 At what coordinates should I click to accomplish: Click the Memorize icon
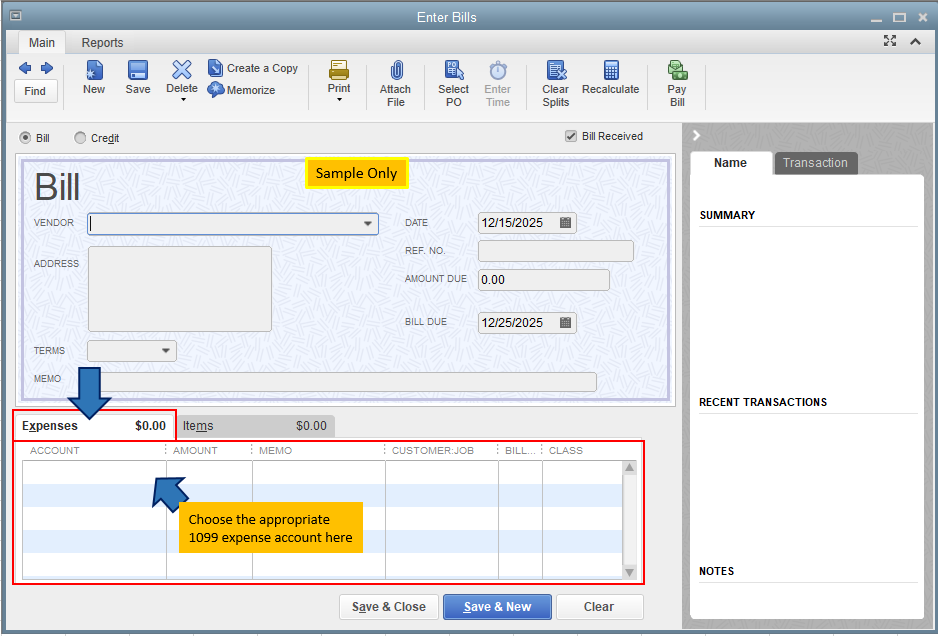[x=215, y=90]
